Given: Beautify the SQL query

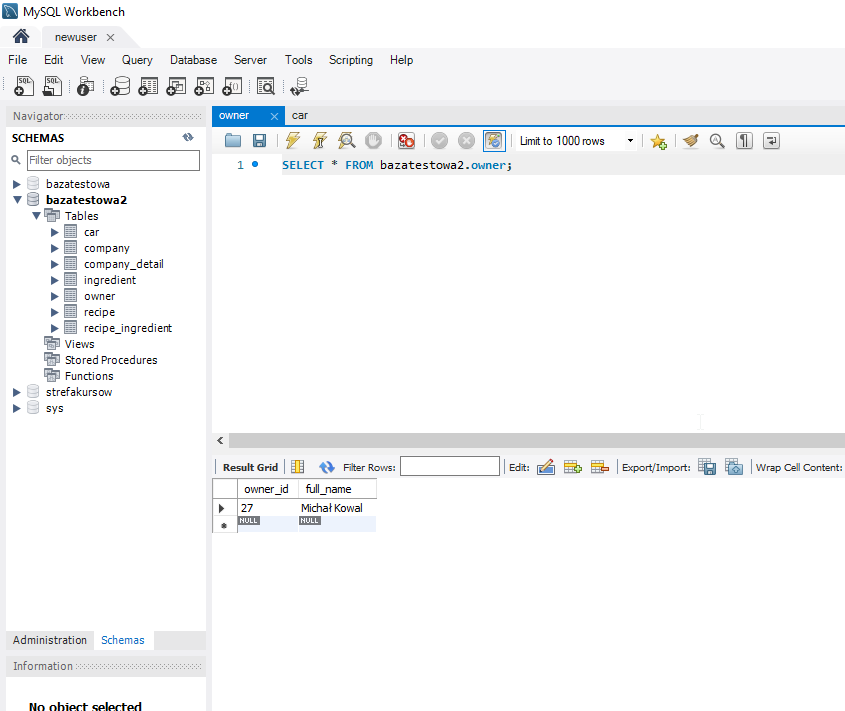Looking at the screenshot, I should click(x=690, y=141).
